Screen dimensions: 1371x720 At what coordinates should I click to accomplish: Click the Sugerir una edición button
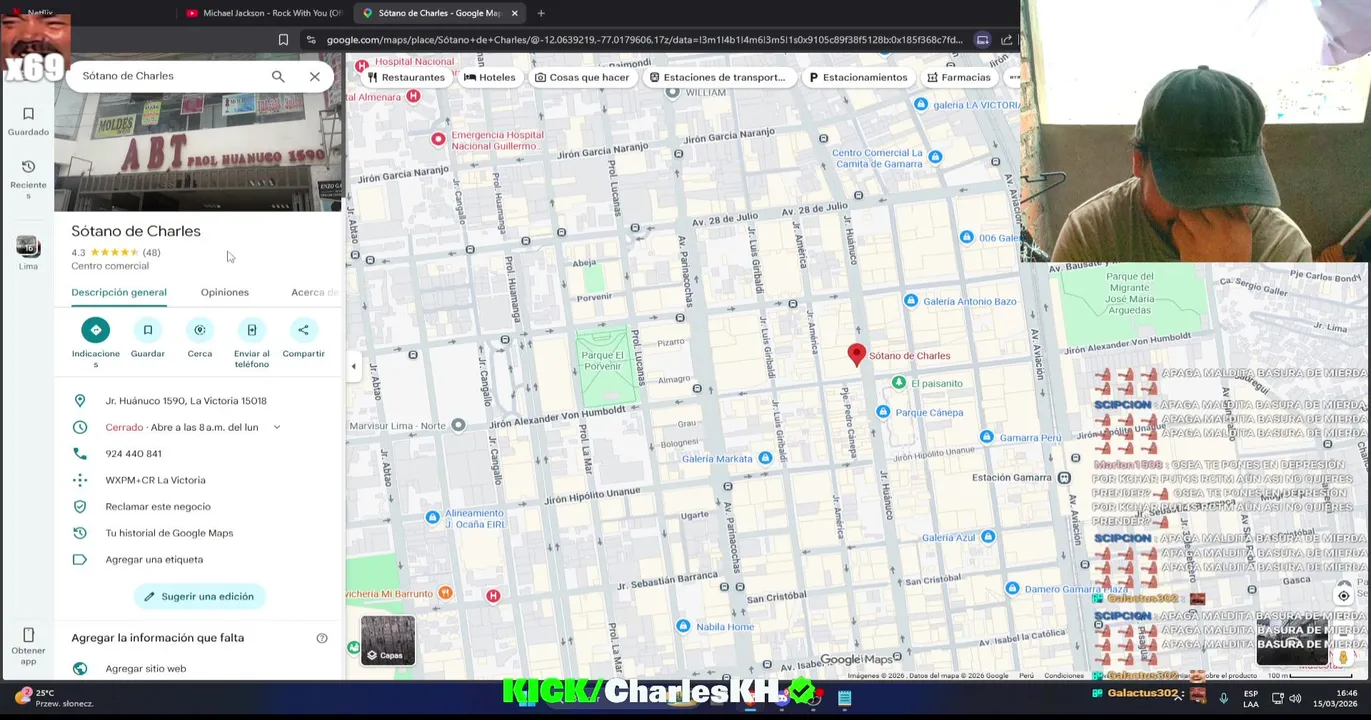pos(199,597)
